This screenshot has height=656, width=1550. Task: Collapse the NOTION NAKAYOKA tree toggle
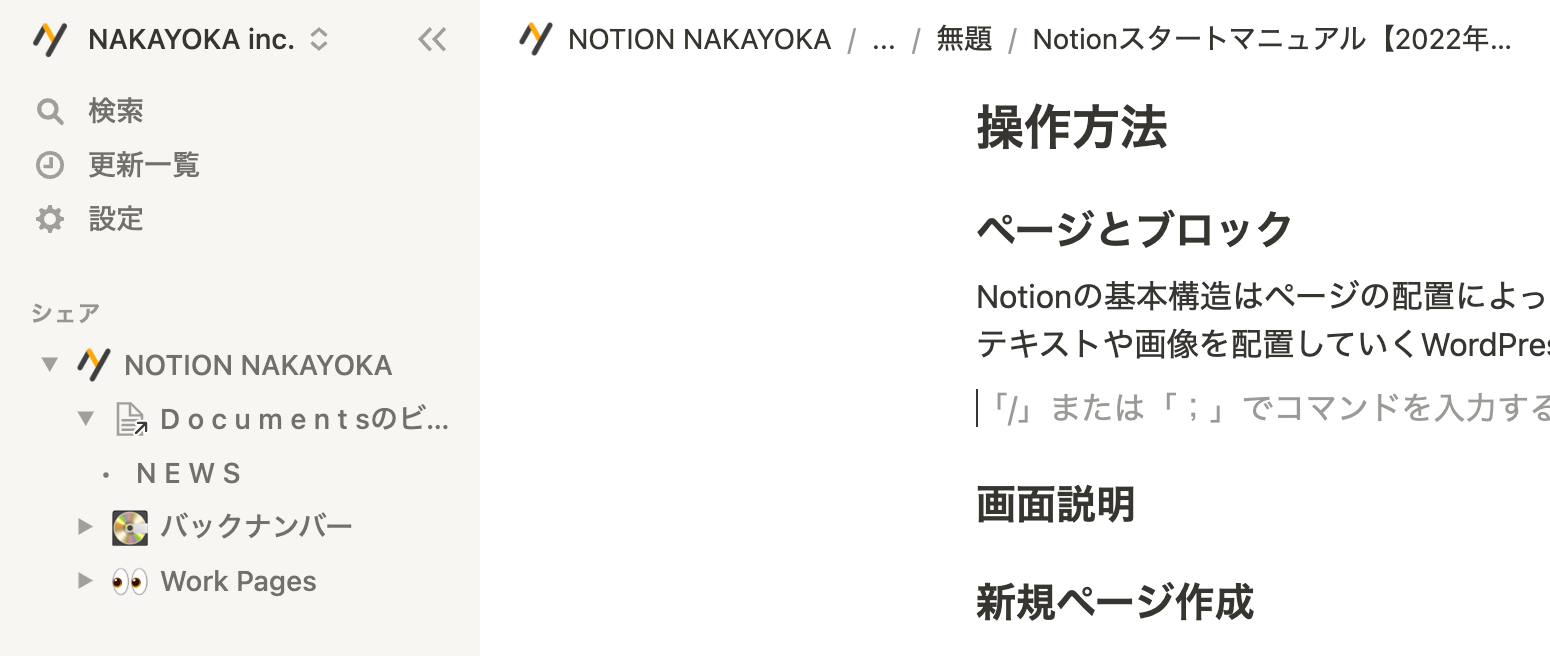(x=49, y=364)
